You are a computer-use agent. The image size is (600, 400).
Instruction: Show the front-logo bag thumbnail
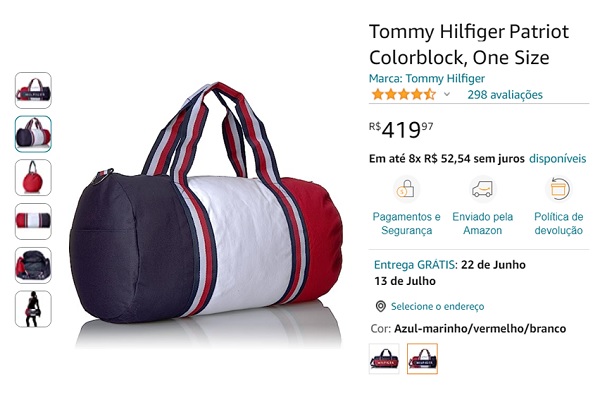(x=33, y=90)
